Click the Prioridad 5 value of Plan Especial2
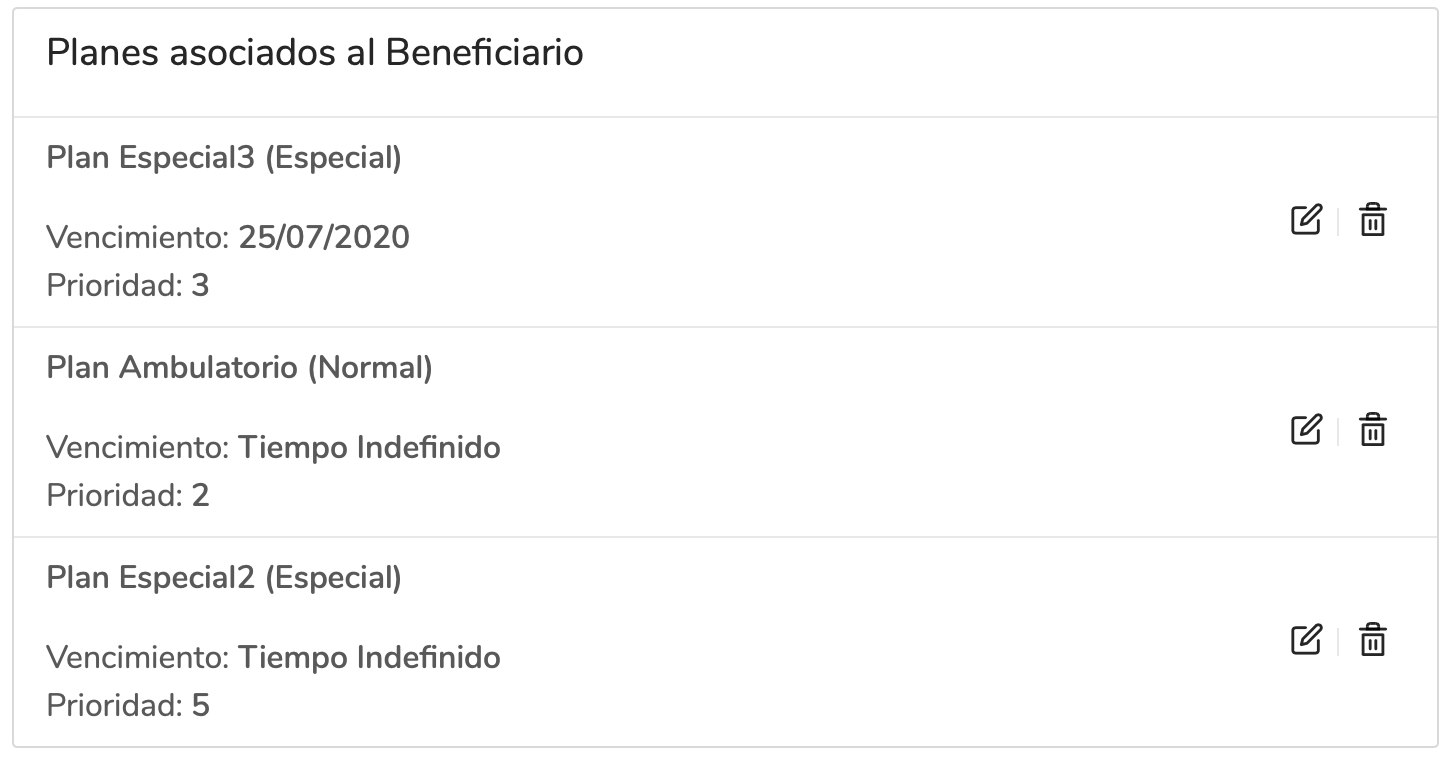Screen dimensions: 1446x758 click(x=129, y=706)
